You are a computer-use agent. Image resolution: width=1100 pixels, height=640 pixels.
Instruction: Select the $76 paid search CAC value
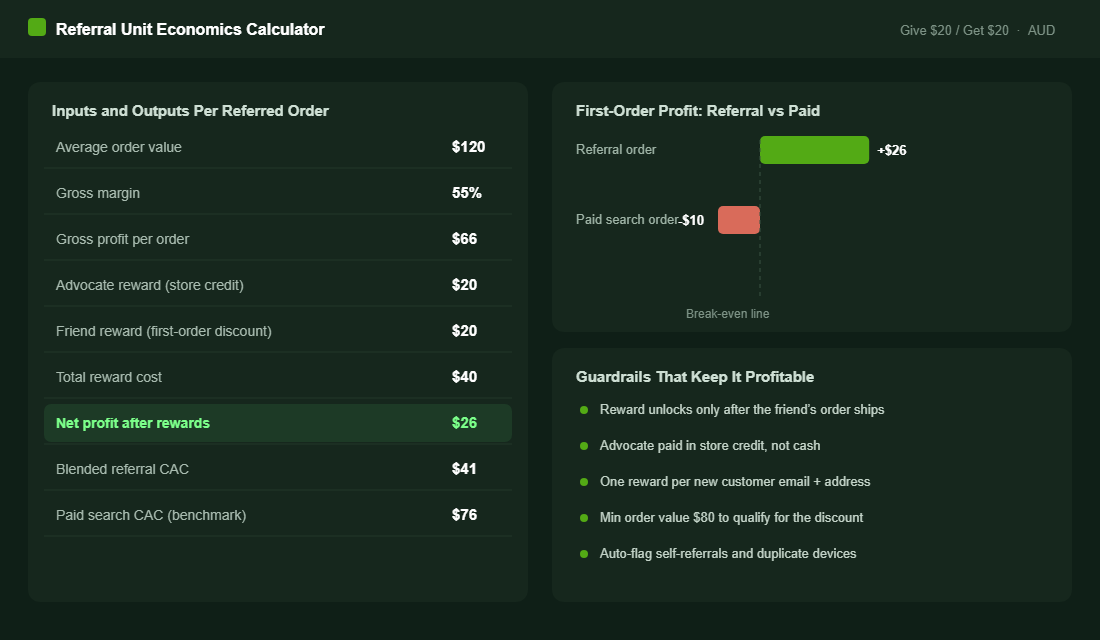coord(464,514)
